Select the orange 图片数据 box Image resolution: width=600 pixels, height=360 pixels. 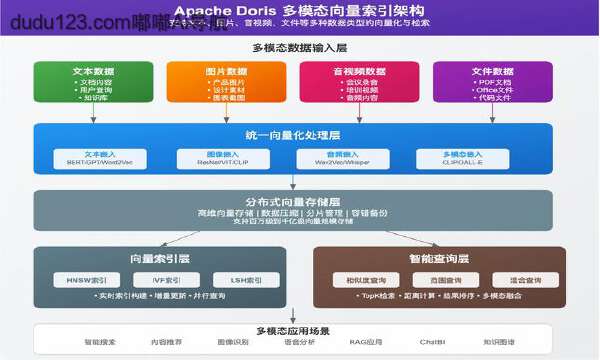pyautogui.click(x=226, y=82)
